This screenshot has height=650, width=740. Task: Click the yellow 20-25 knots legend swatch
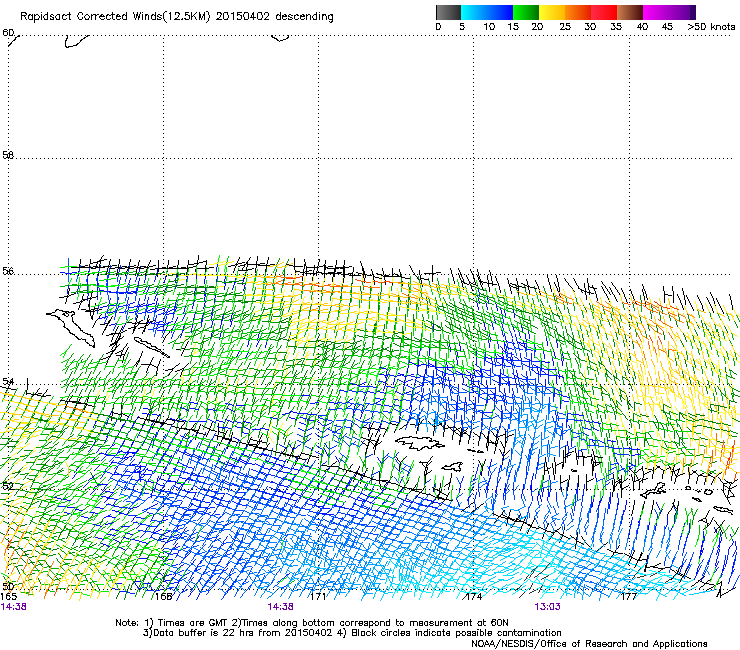coord(552,12)
